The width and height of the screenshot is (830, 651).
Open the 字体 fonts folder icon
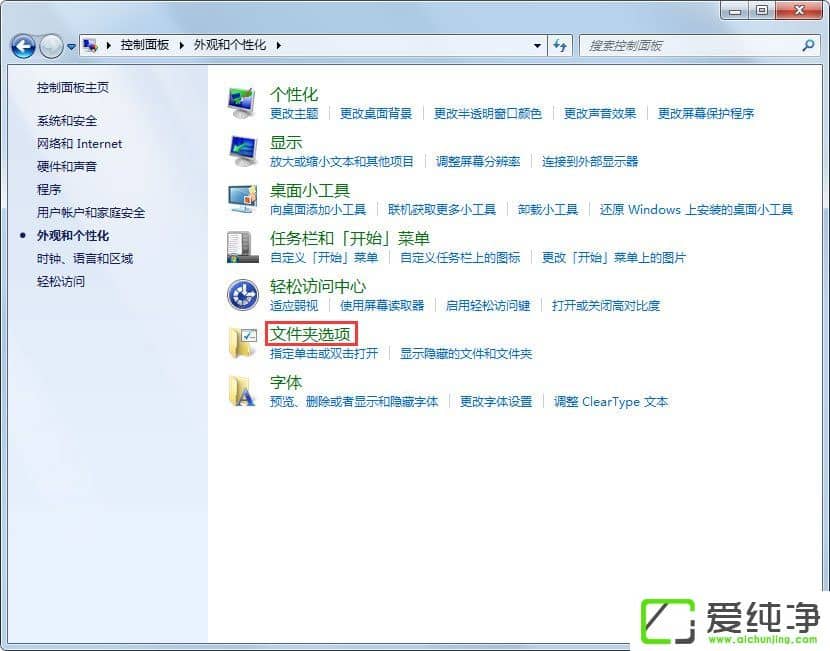coord(242,390)
